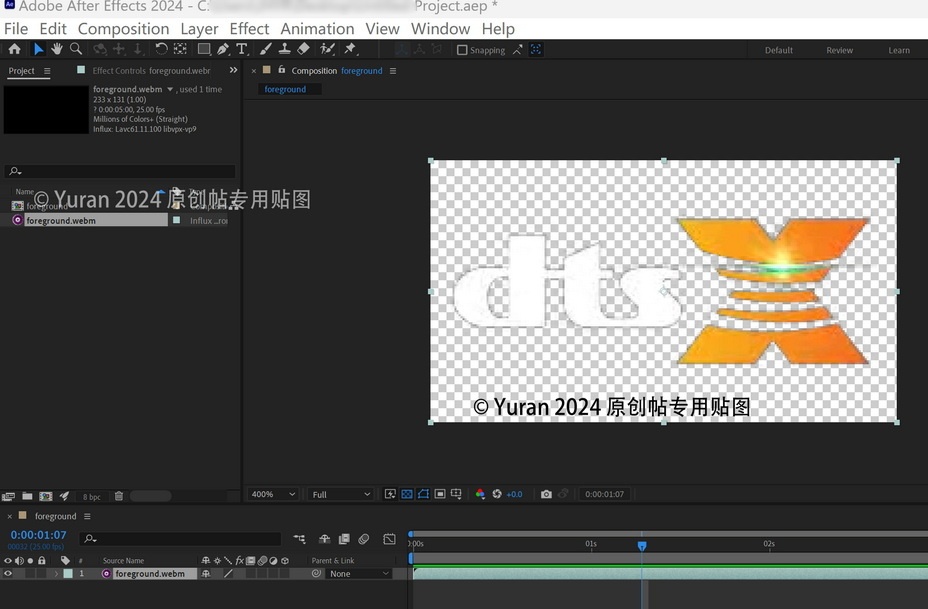The height and width of the screenshot is (609, 928).
Task: Go to the Home screen icon
Action: [x=14, y=49]
